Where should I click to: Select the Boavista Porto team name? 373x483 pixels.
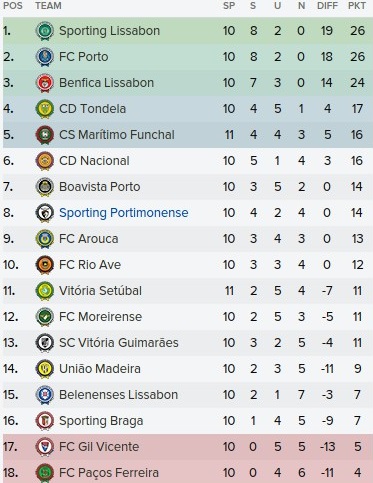coord(99,187)
